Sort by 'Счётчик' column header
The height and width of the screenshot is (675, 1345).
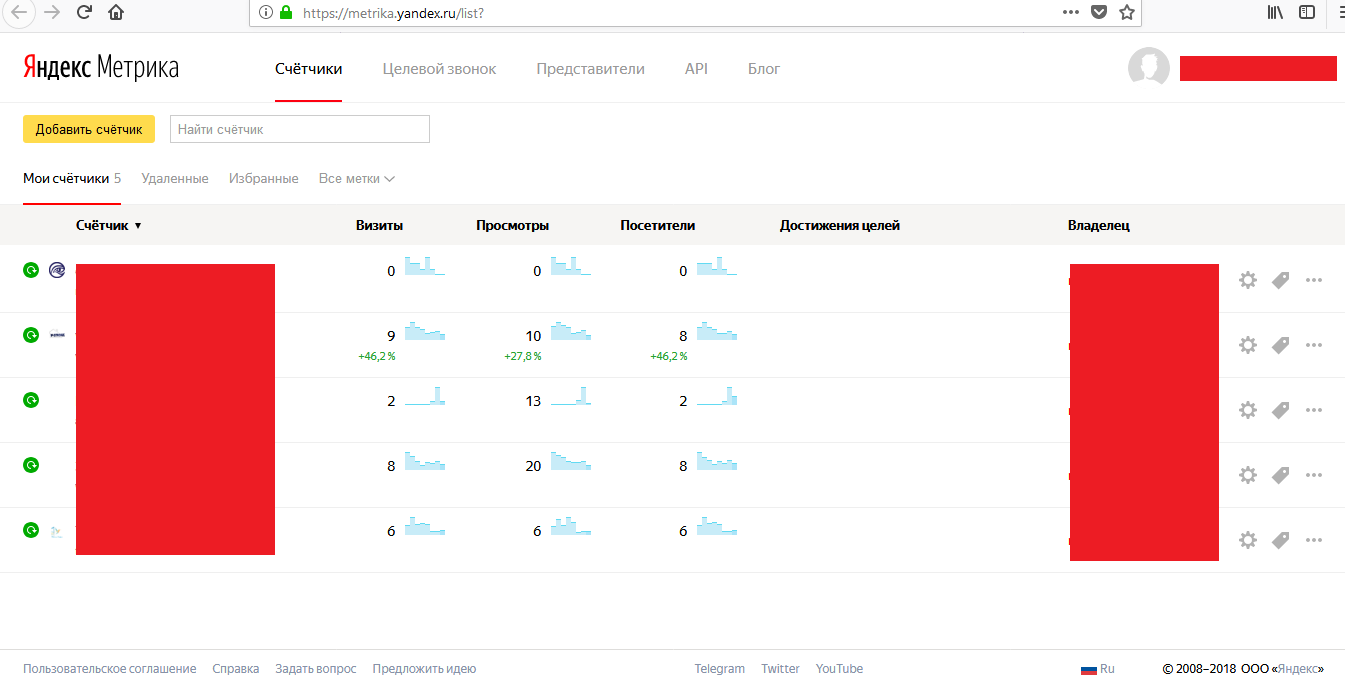109,225
